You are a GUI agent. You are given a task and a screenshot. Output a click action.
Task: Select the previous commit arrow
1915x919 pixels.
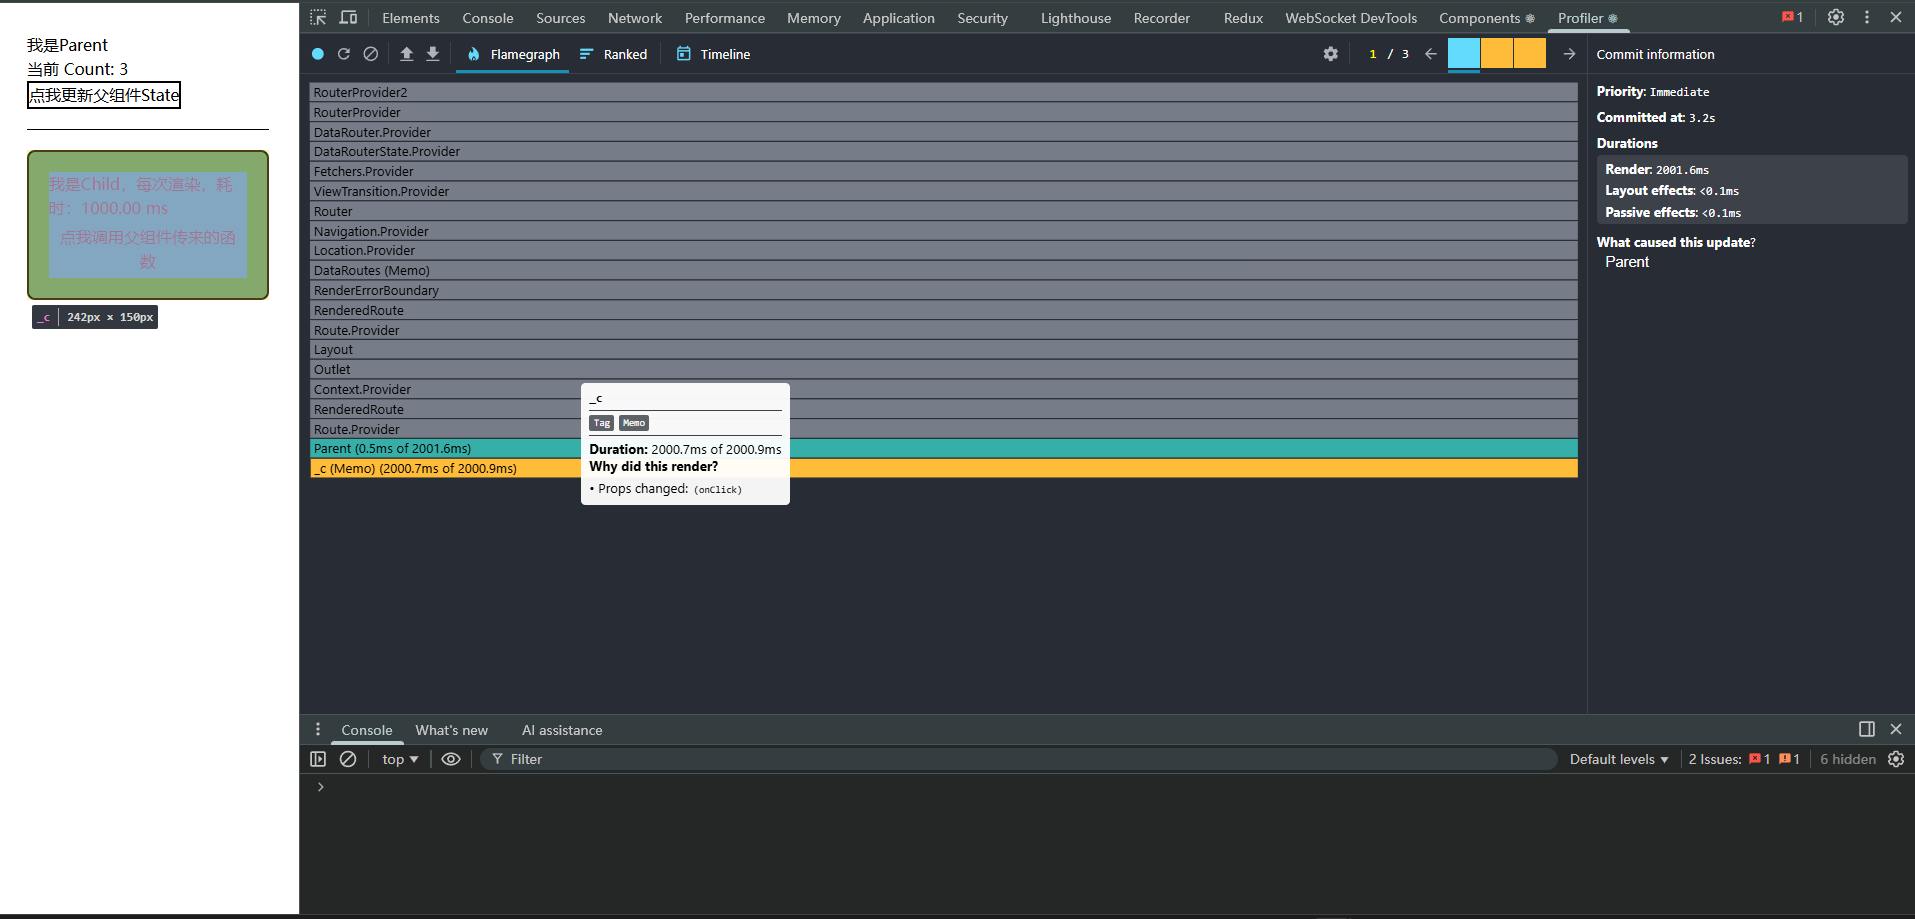coord(1430,54)
